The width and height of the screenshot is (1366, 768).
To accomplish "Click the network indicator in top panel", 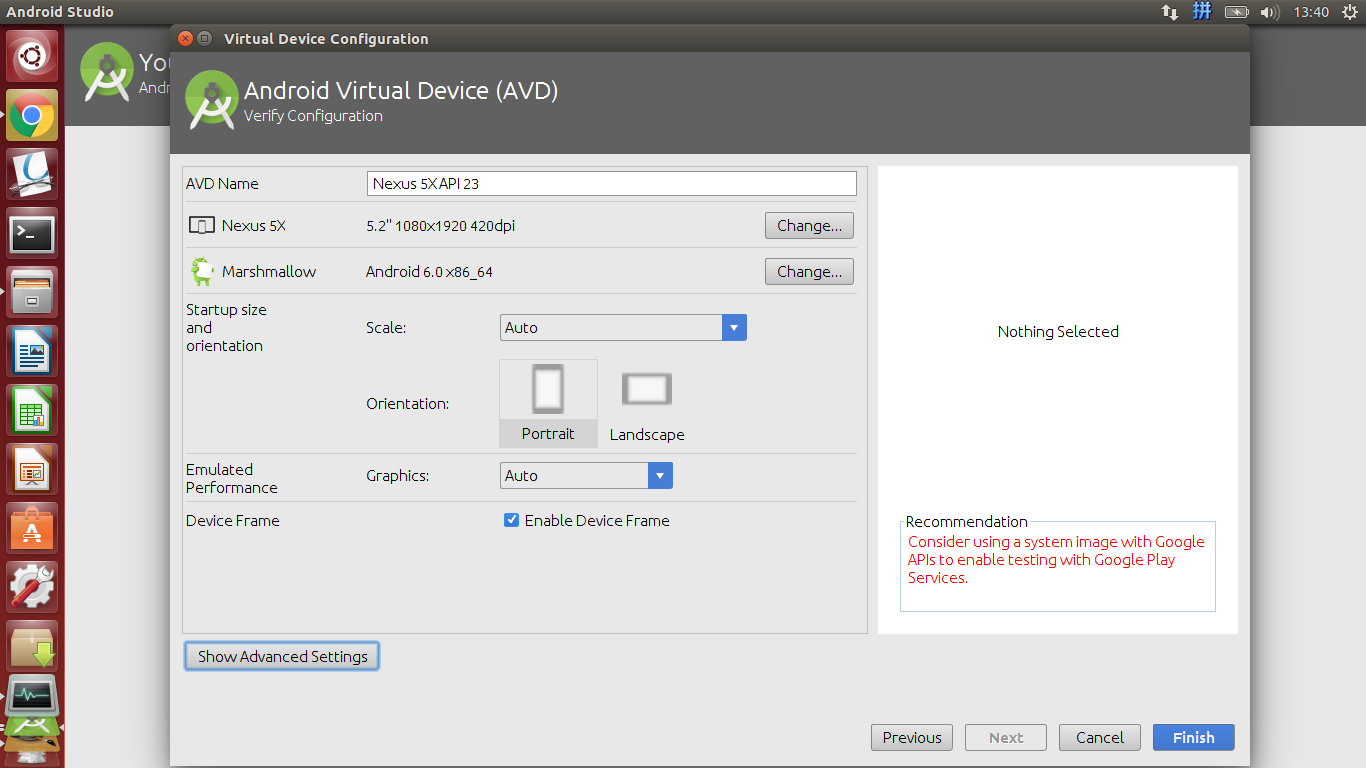I will point(1170,12).
